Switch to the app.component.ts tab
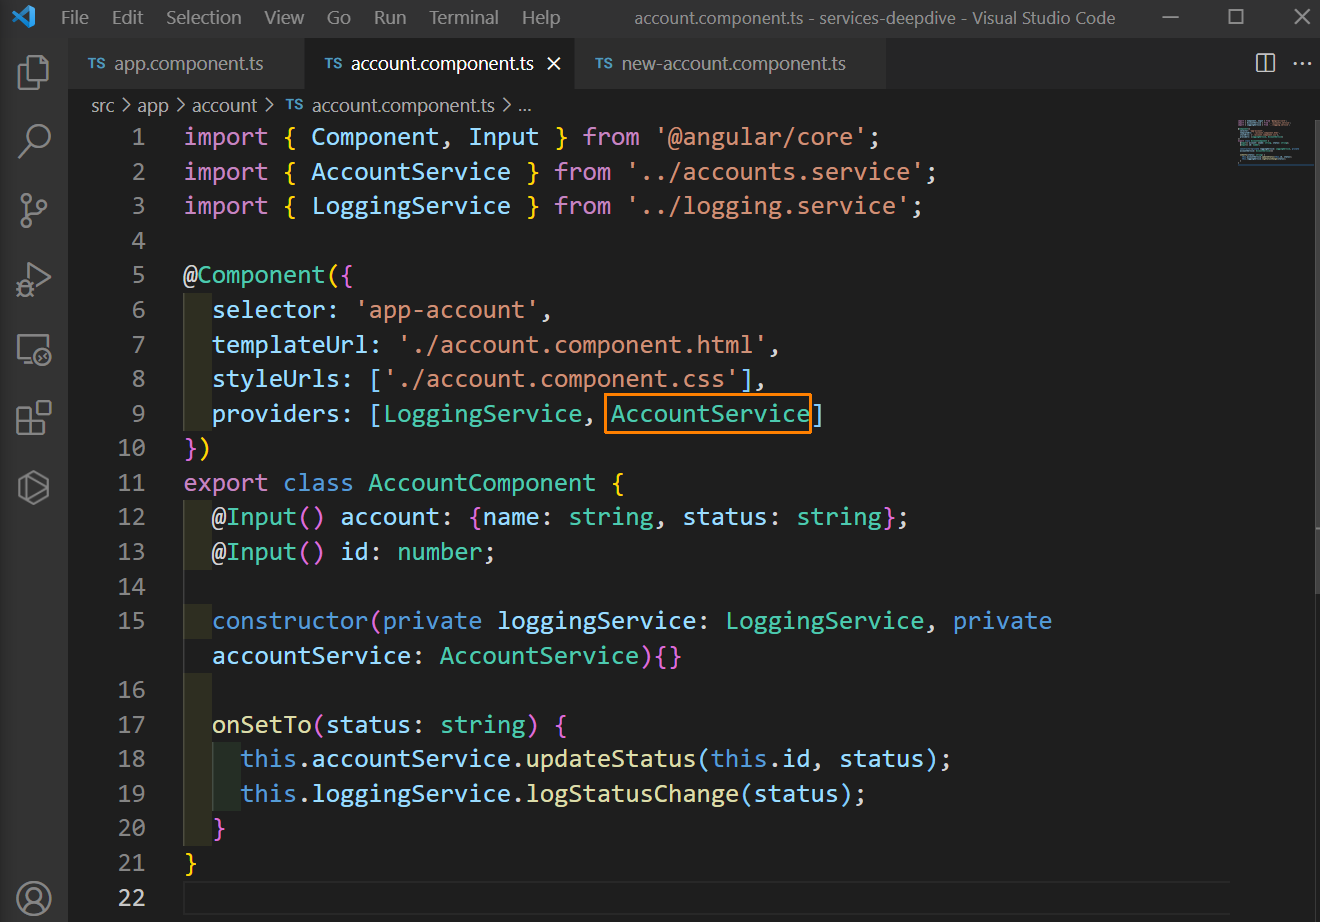This screenshot has width=1320, height=922. click(187, 64)
